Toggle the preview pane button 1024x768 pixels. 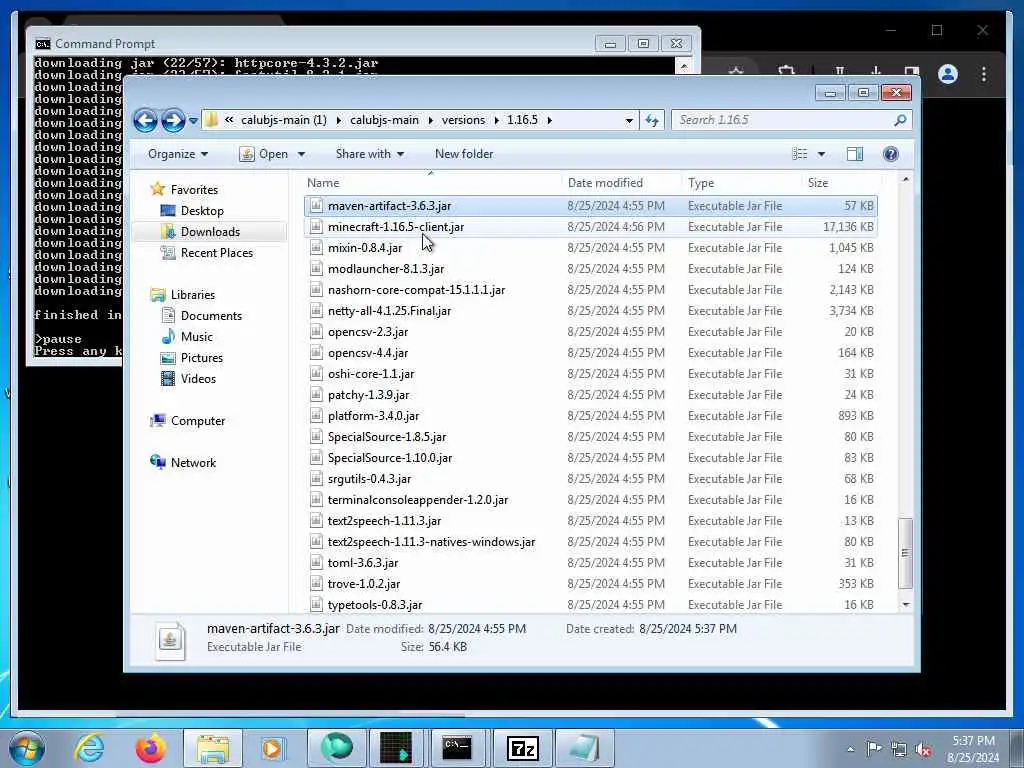[x=855, y=153]
